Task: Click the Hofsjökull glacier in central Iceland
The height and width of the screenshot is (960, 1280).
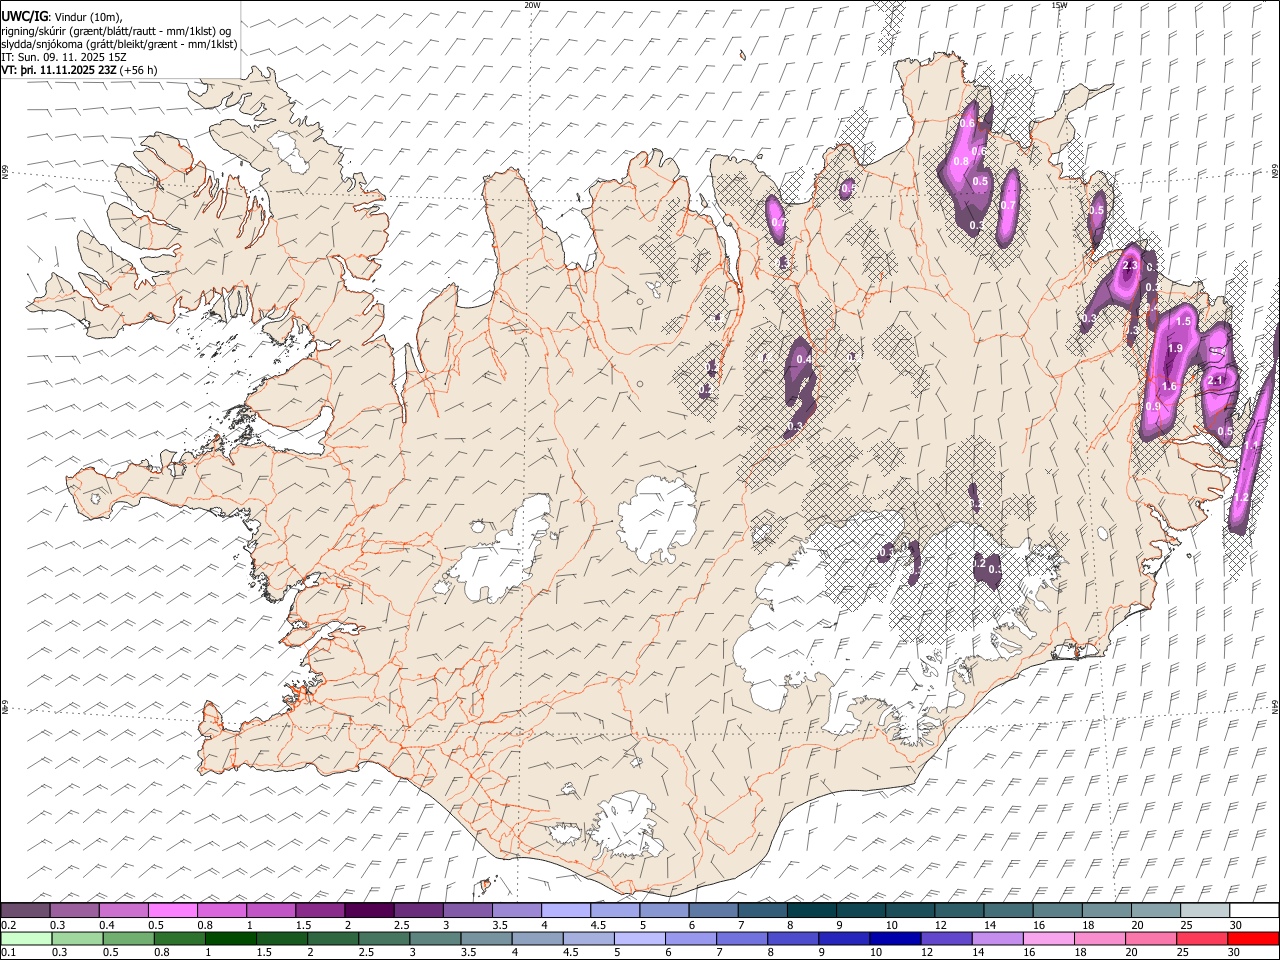Action: 657,520
